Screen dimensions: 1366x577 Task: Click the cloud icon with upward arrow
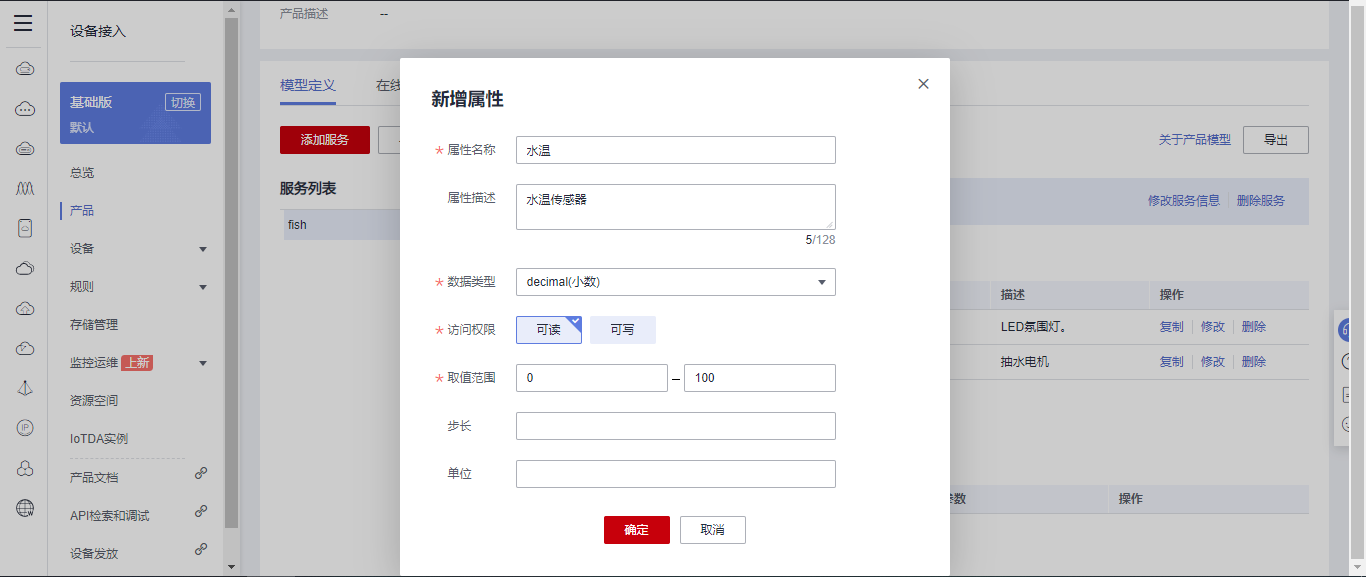click(25, 308)
